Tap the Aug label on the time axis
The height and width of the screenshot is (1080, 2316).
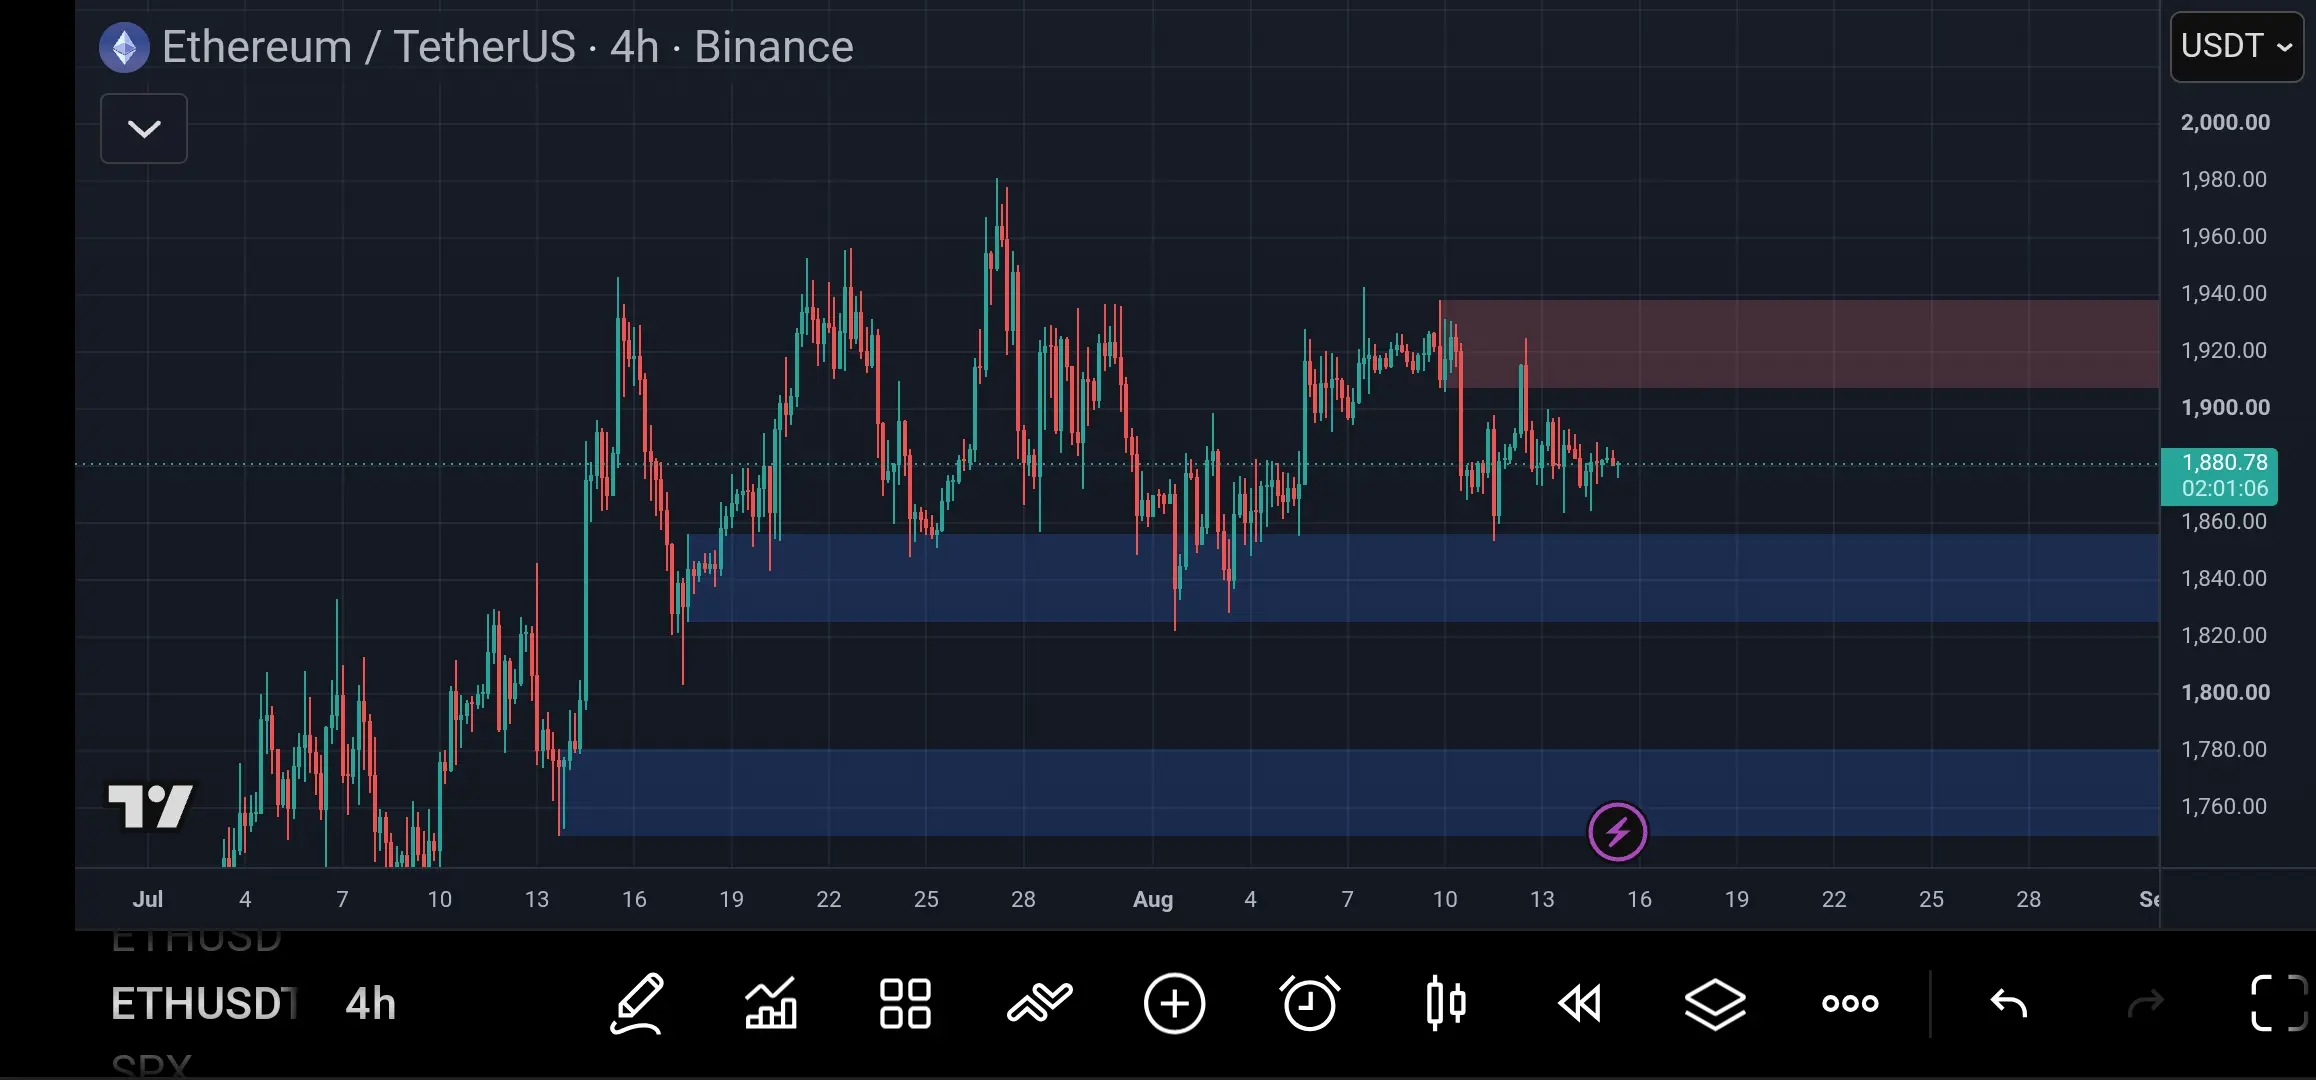(1153, 899)
